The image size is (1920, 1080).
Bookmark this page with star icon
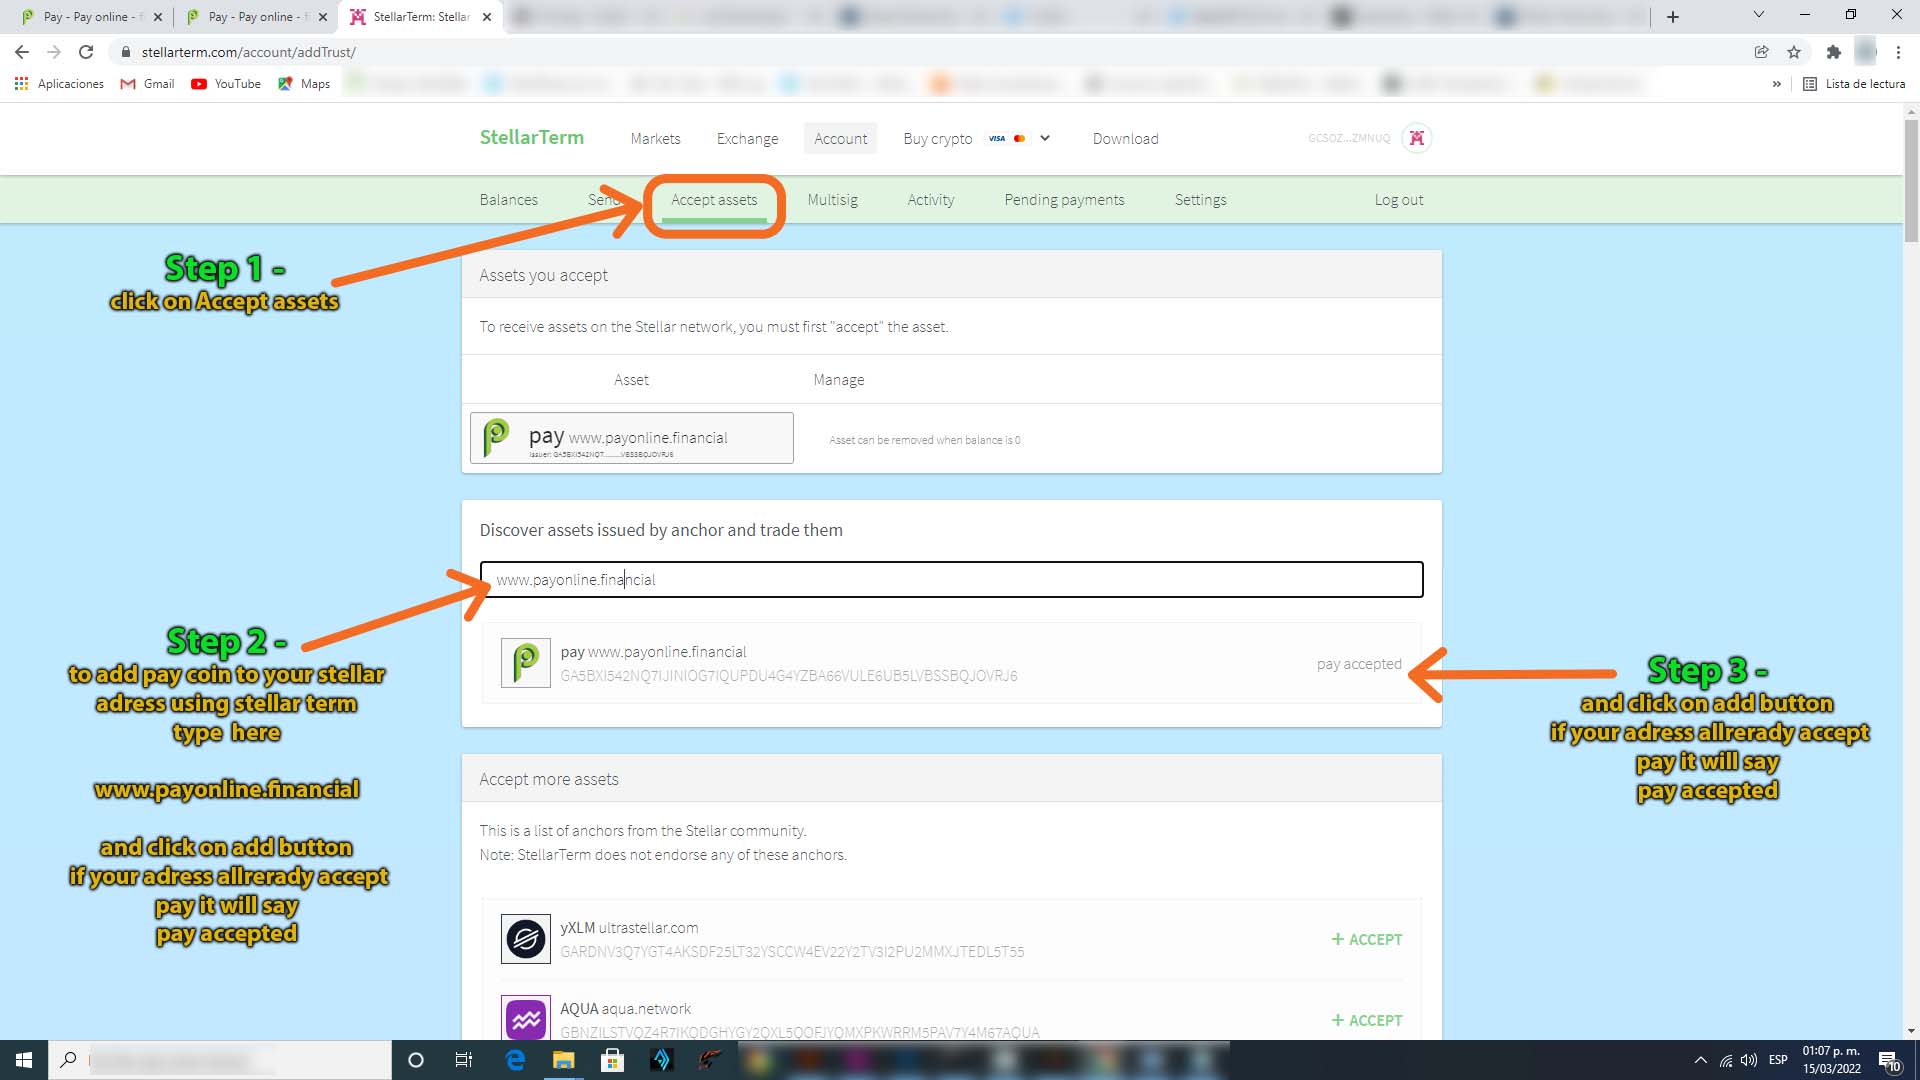tap(1794, 52)
